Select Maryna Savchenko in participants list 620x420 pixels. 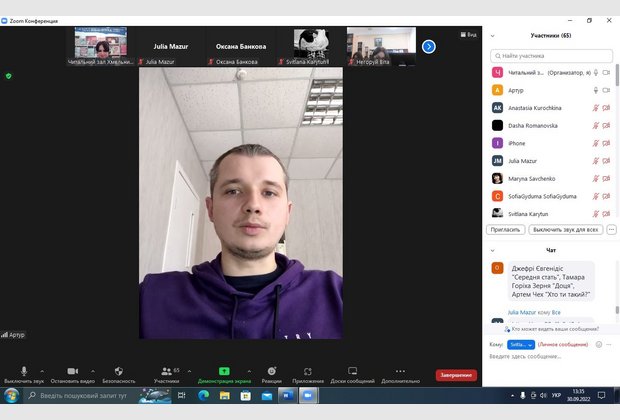tap(551, 179)
